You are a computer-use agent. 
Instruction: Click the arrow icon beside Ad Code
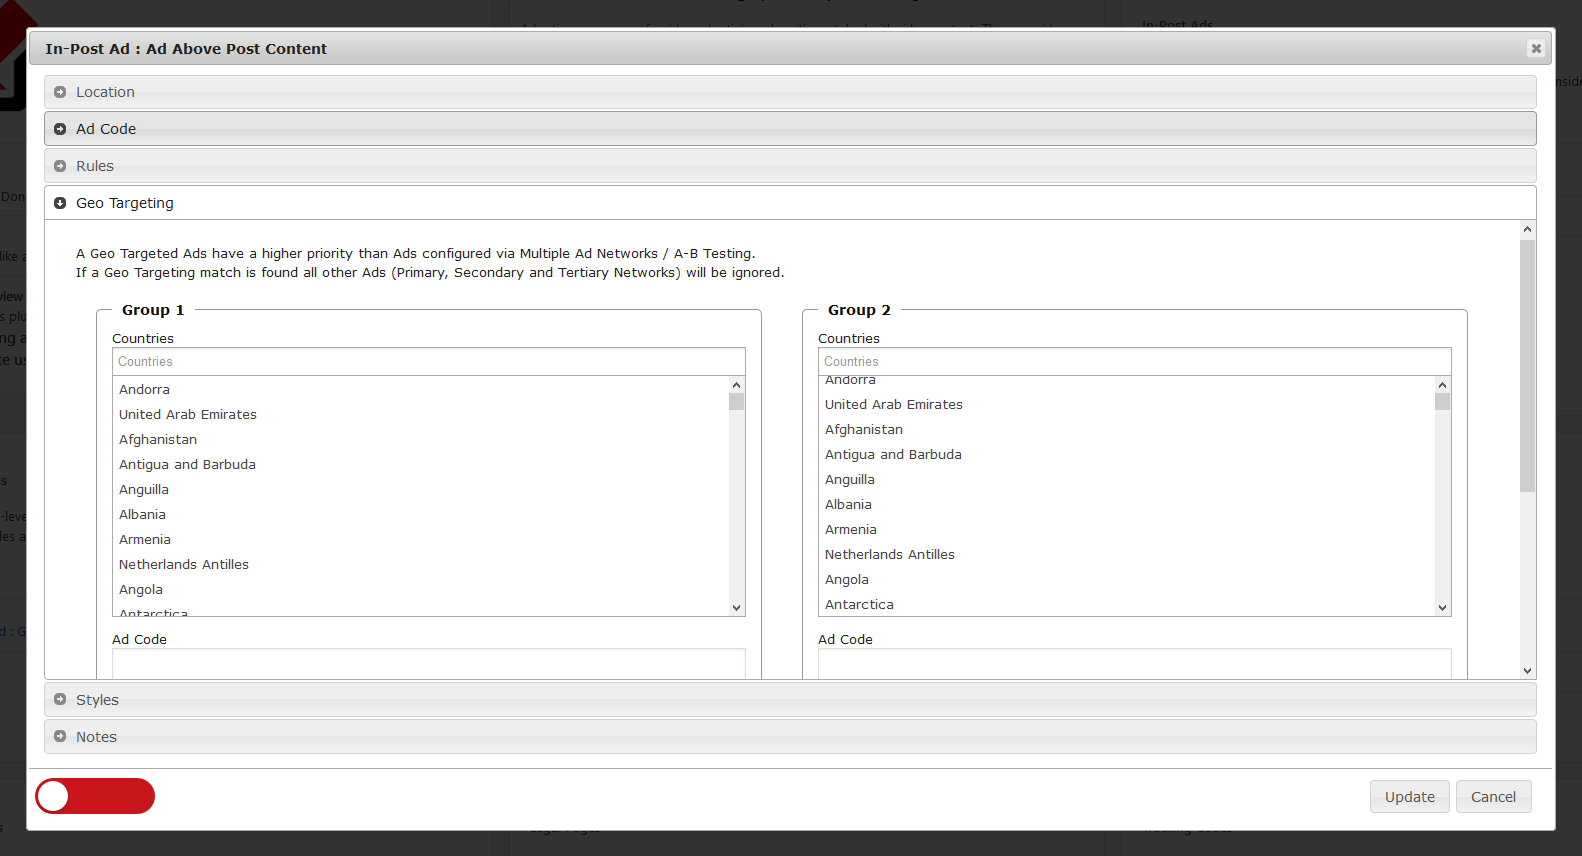(x=60, y=129)
